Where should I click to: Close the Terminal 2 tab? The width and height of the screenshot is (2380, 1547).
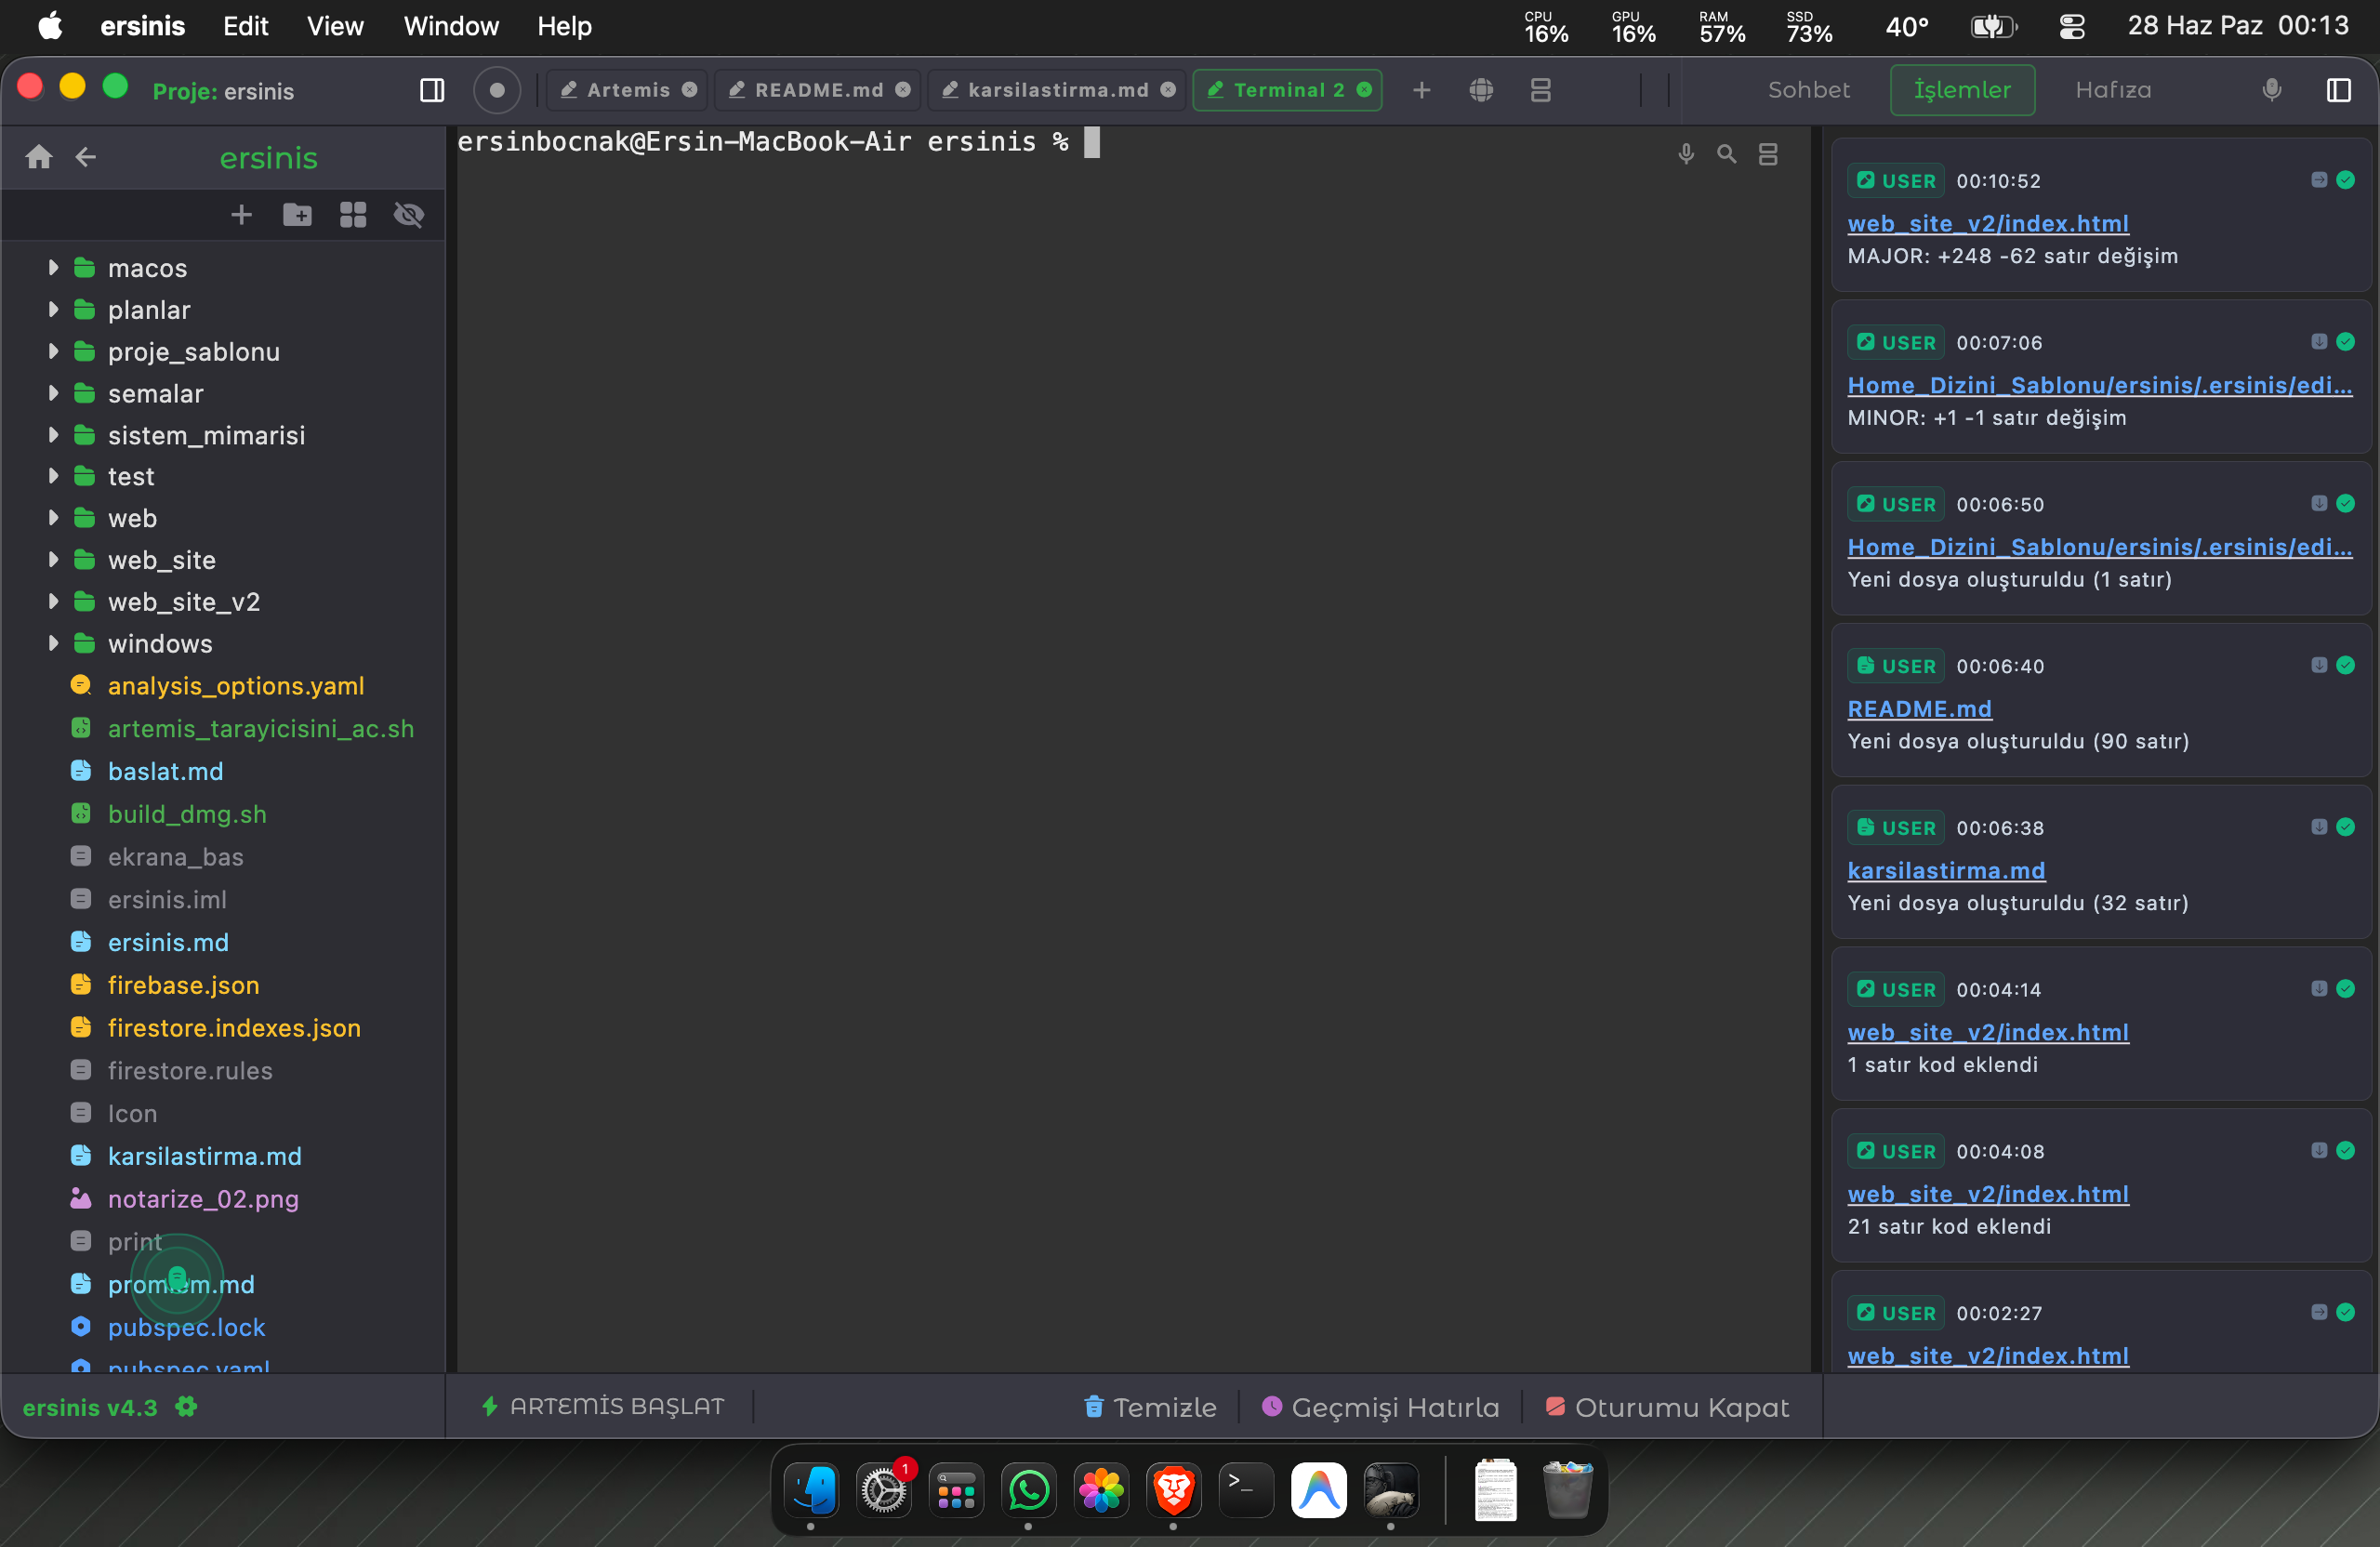1364,90
